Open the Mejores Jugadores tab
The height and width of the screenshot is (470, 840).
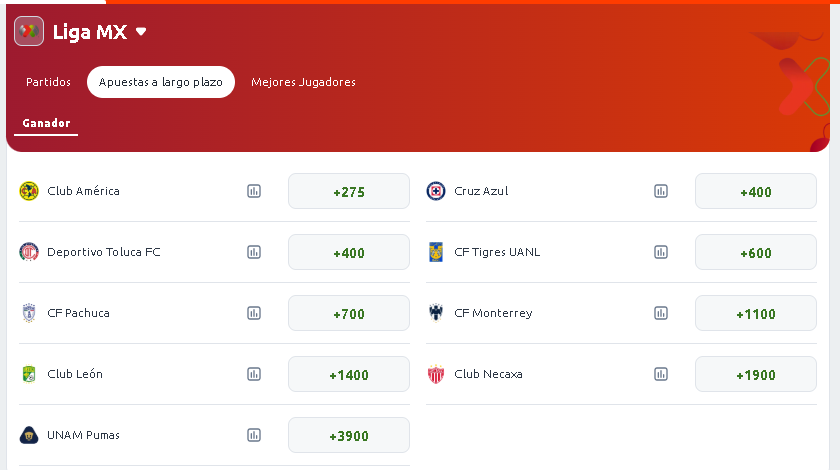tap(303, 82)
